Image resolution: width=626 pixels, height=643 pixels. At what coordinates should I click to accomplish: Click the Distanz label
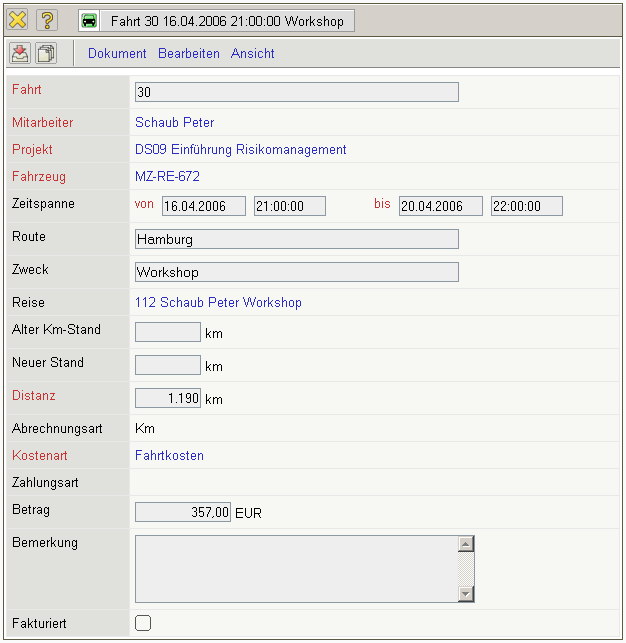pyautogui.click(x=34, y=395)
